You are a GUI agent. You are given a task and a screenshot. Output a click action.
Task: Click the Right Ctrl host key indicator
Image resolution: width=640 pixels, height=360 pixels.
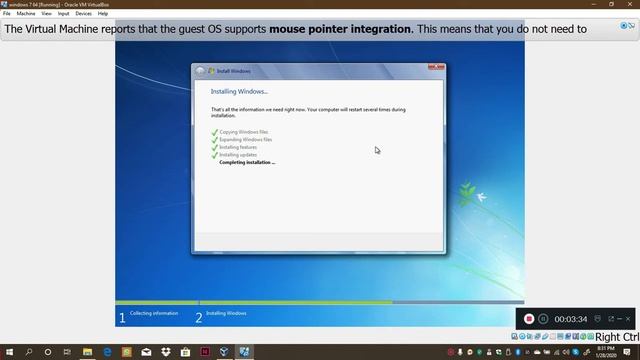617,337
